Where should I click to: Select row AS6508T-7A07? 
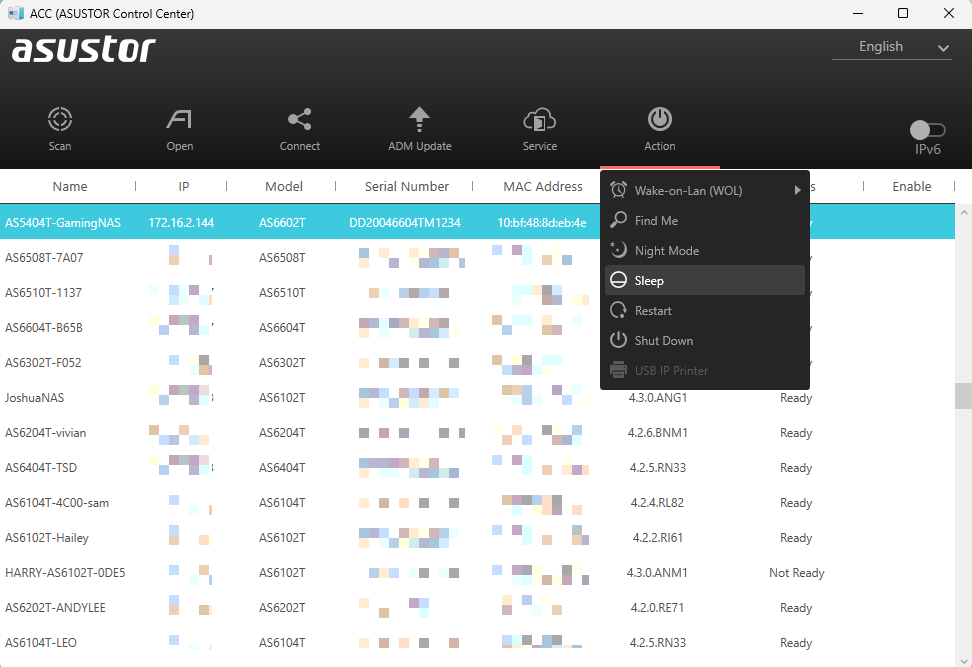[x=477, y=257]
